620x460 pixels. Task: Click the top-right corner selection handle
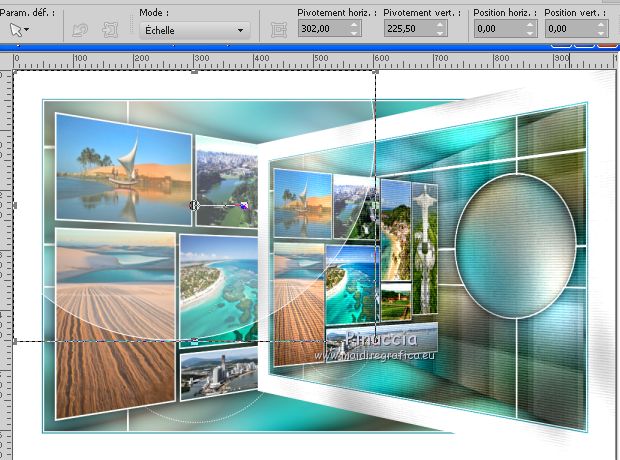pyautogui.click(x=375, y=72)
